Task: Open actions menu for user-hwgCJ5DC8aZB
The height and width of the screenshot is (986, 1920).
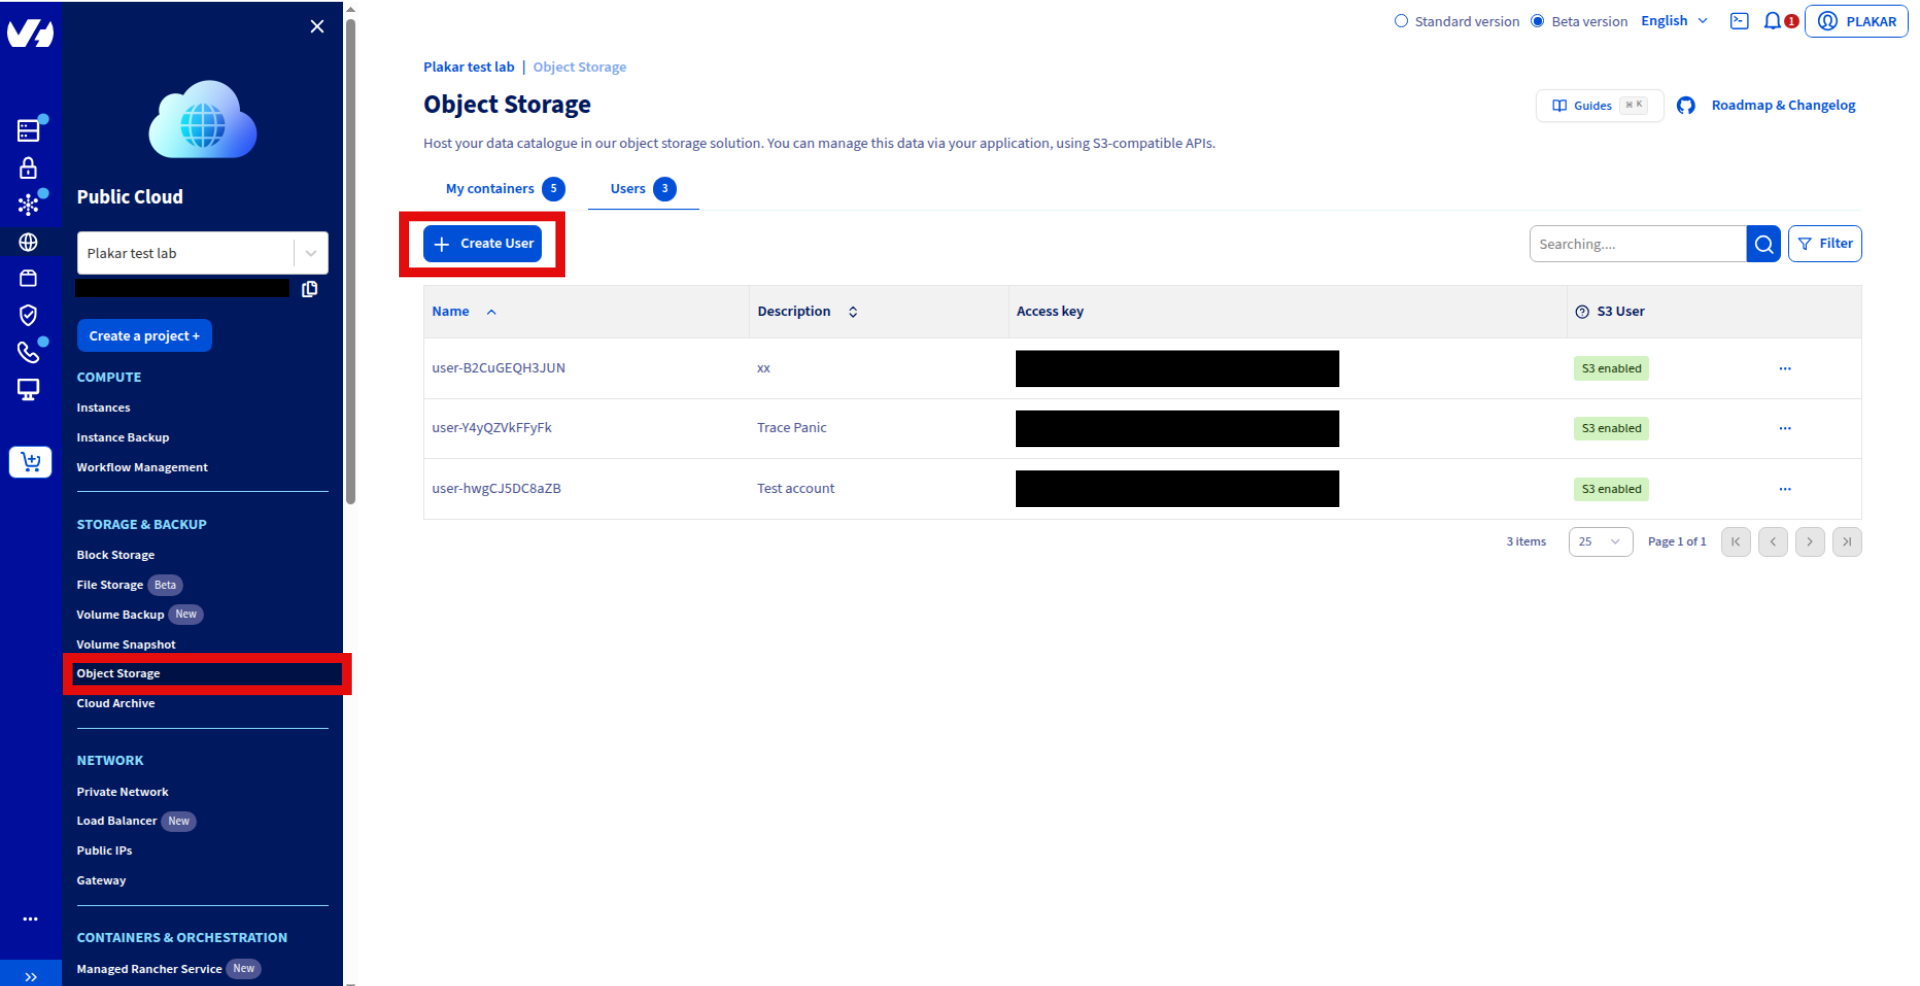Action: pyautogui.click(x=1785, y=489)
